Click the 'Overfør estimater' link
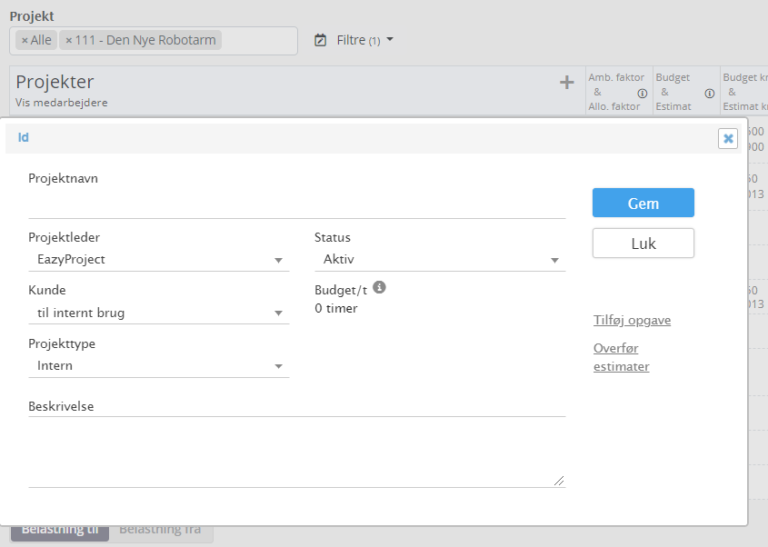 point(621,357)
